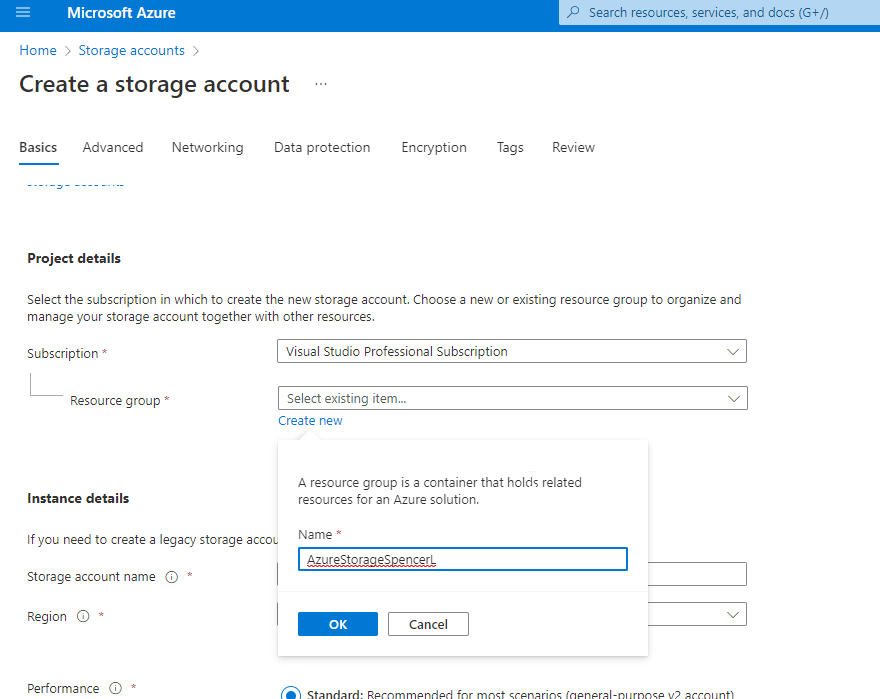Click the Project details heading
This screenshot has height=699, width=880.
(x=74, y=258)
